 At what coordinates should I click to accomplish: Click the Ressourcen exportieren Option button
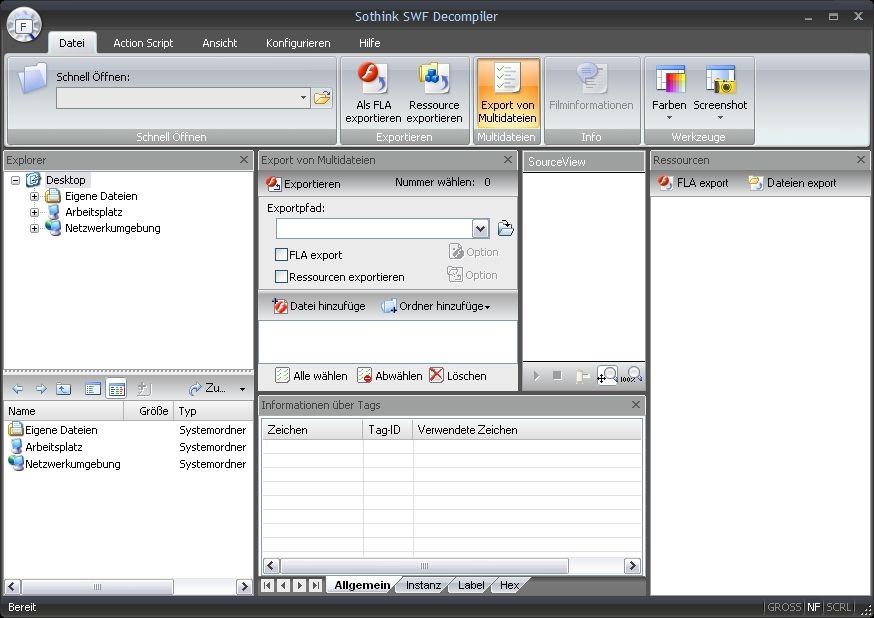coord(472,275)
